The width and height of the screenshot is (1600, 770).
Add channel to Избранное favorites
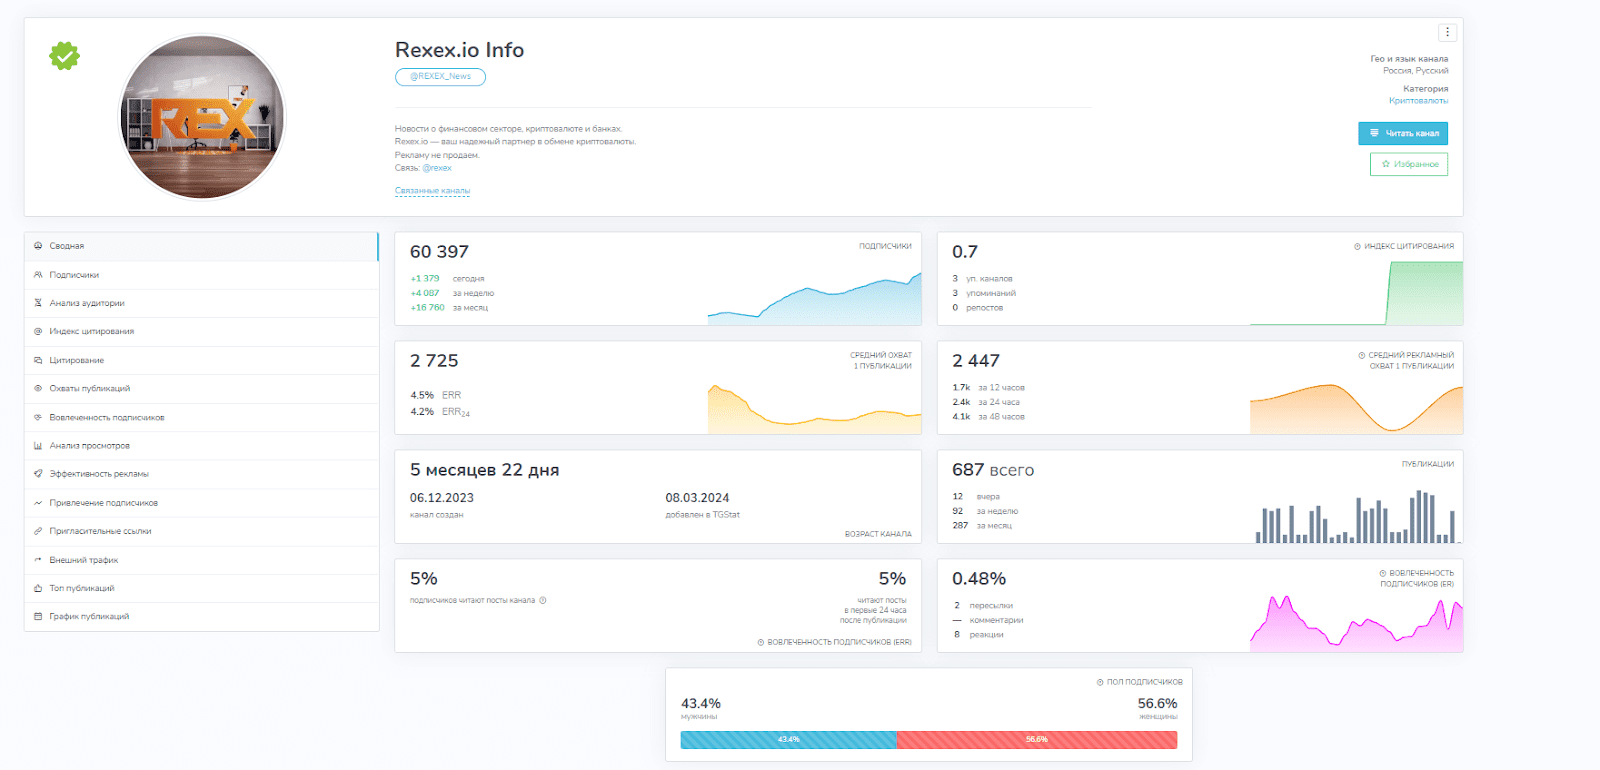pos(1409,164)
